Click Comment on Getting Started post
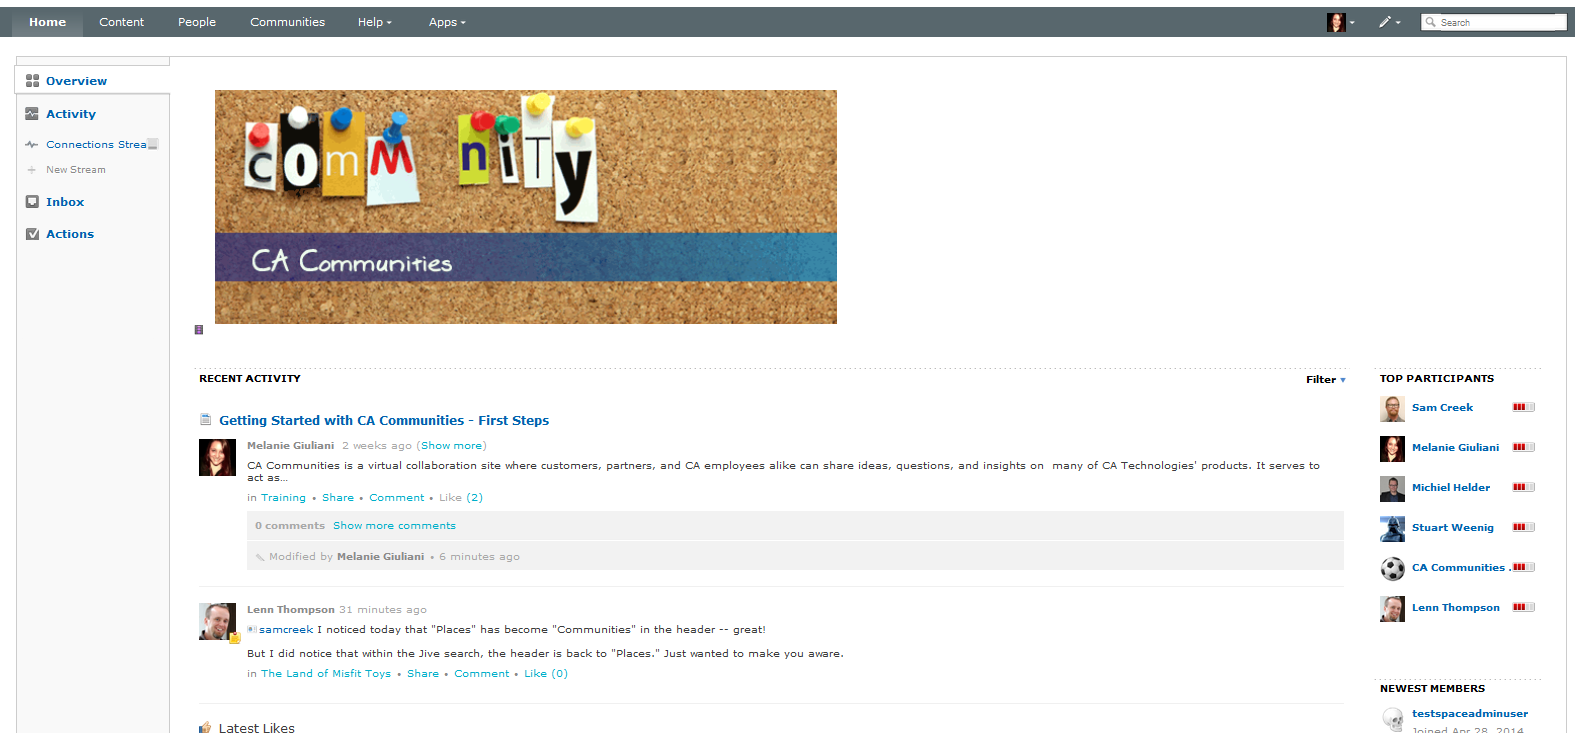The width and height of the screenshot is (1575, 733). 397,498
